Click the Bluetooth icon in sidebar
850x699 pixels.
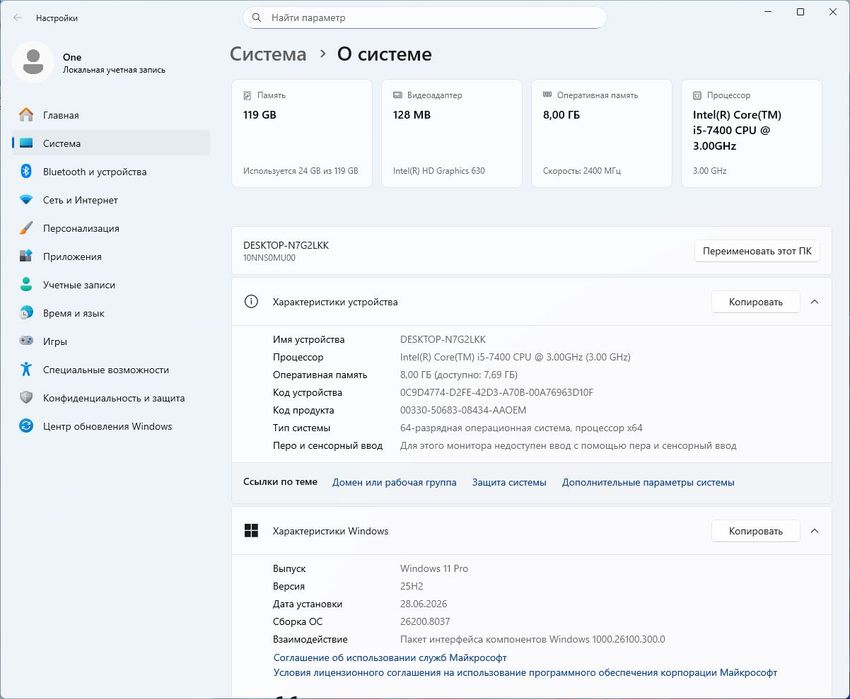[26, 171]
